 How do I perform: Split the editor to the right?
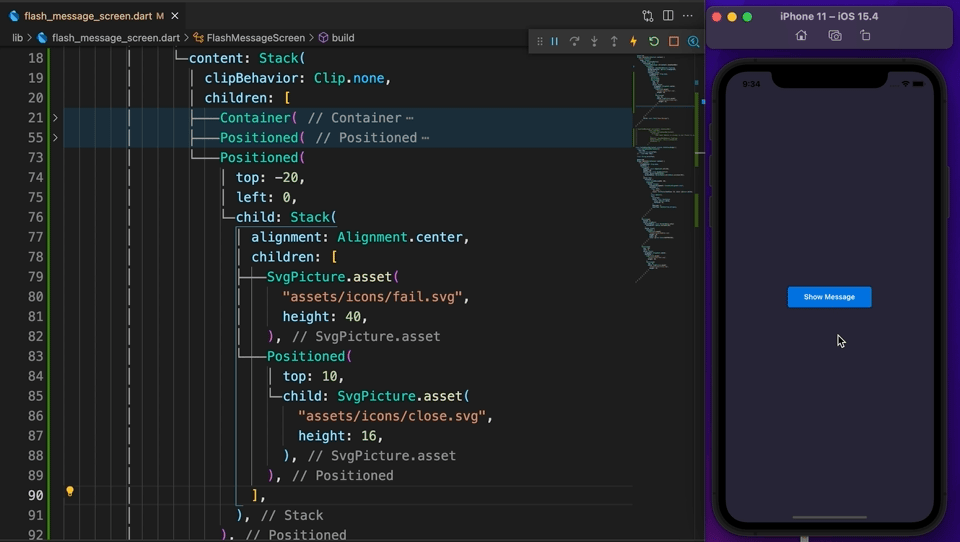[x=668, y=15]
